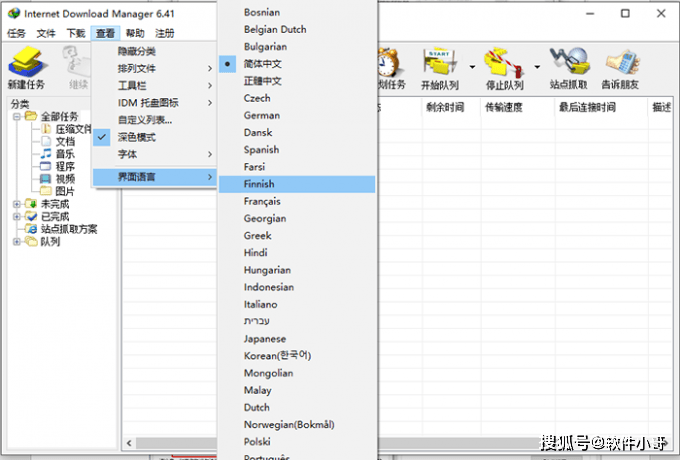Select the 视频 category in tree

[x=58, y=179]
